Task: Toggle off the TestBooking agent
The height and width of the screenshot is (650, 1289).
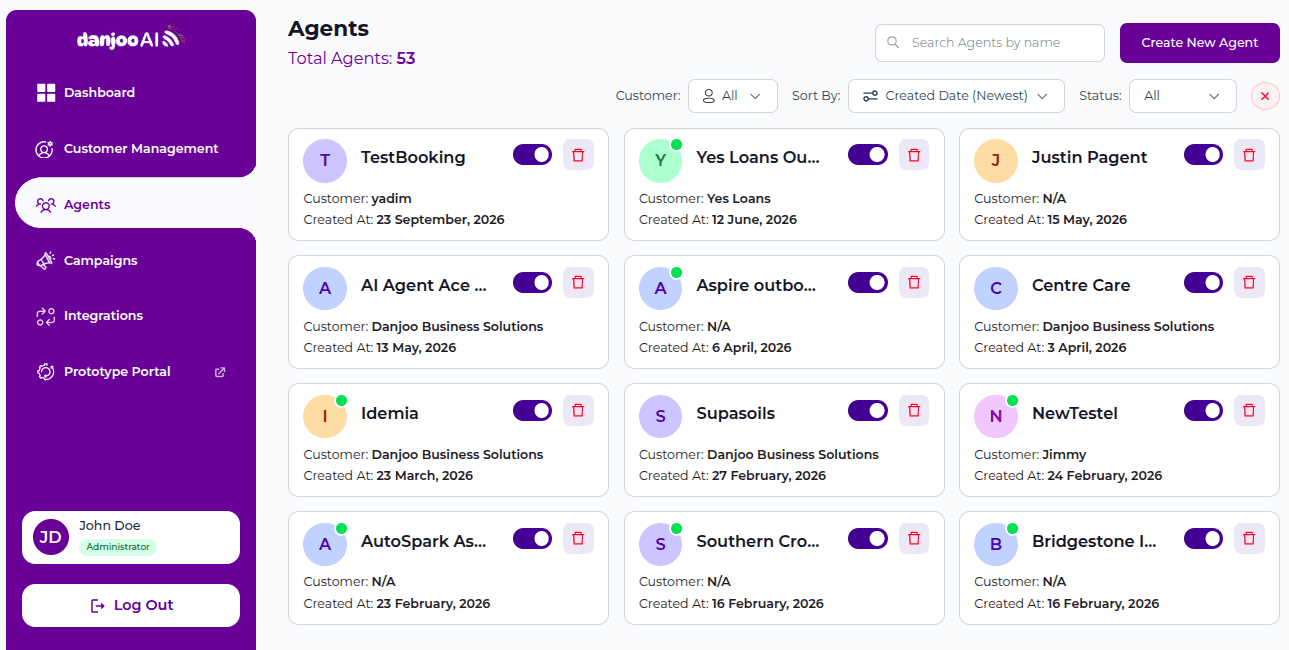Action: point(532,155)
